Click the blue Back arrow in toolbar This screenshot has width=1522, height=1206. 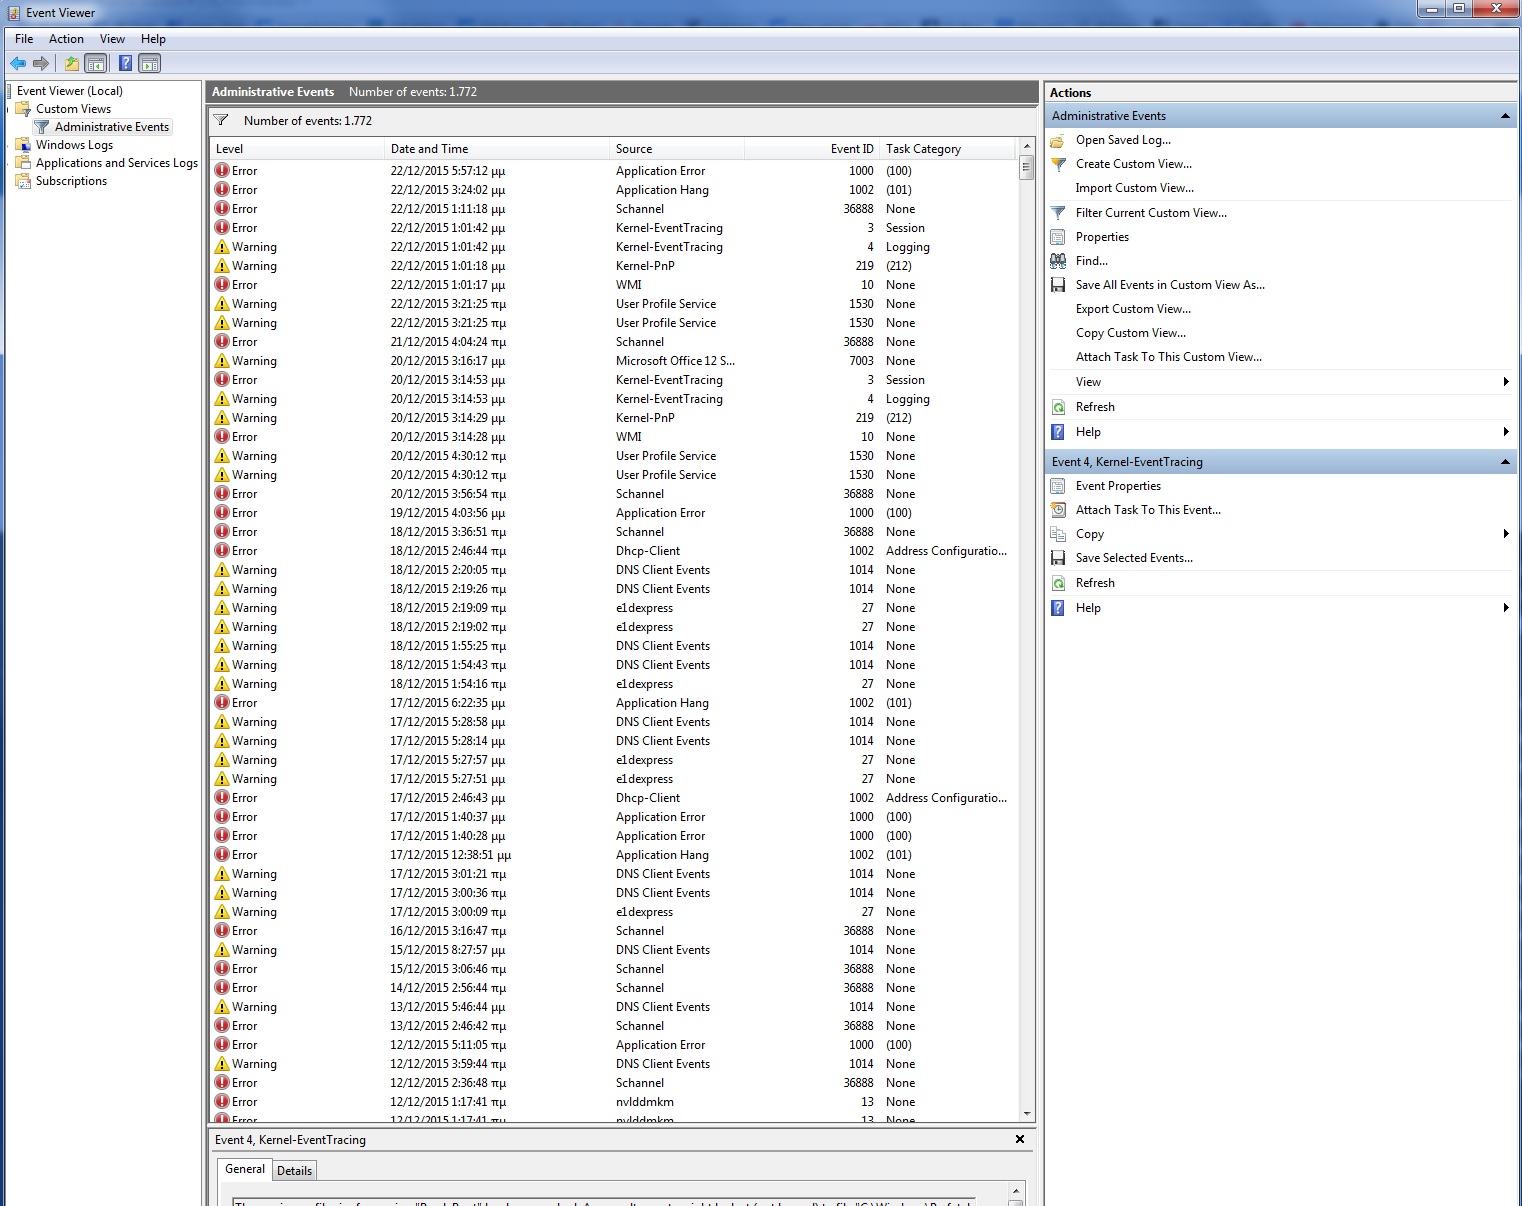pos(18,64)
